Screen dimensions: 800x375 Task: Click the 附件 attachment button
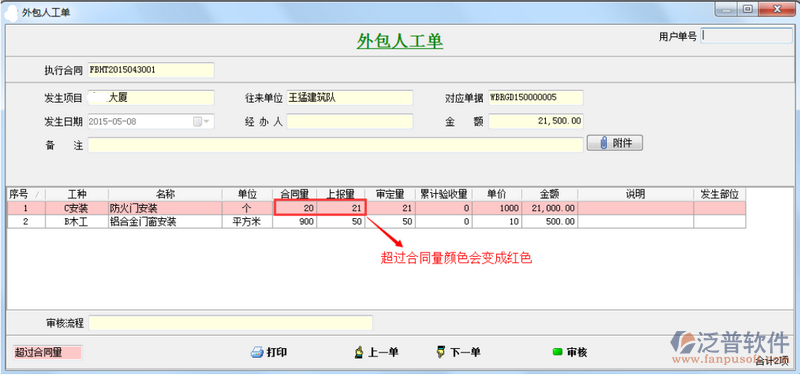coord(615,143)
